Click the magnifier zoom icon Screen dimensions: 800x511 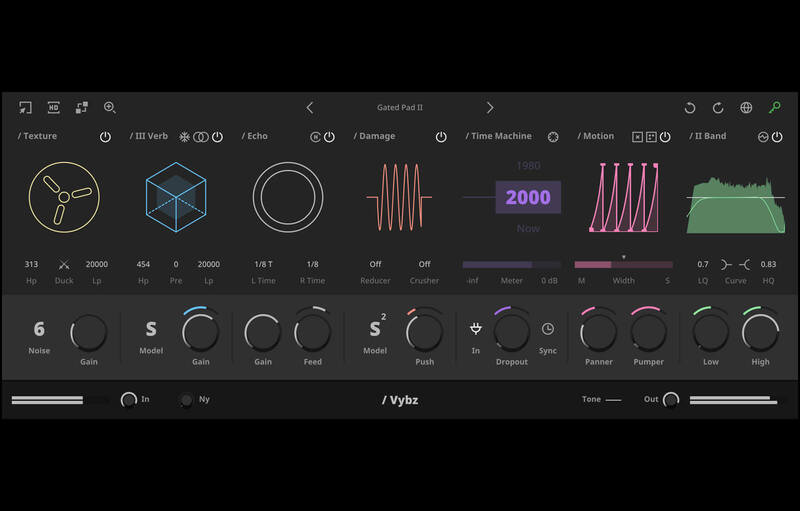pos(110,108)
